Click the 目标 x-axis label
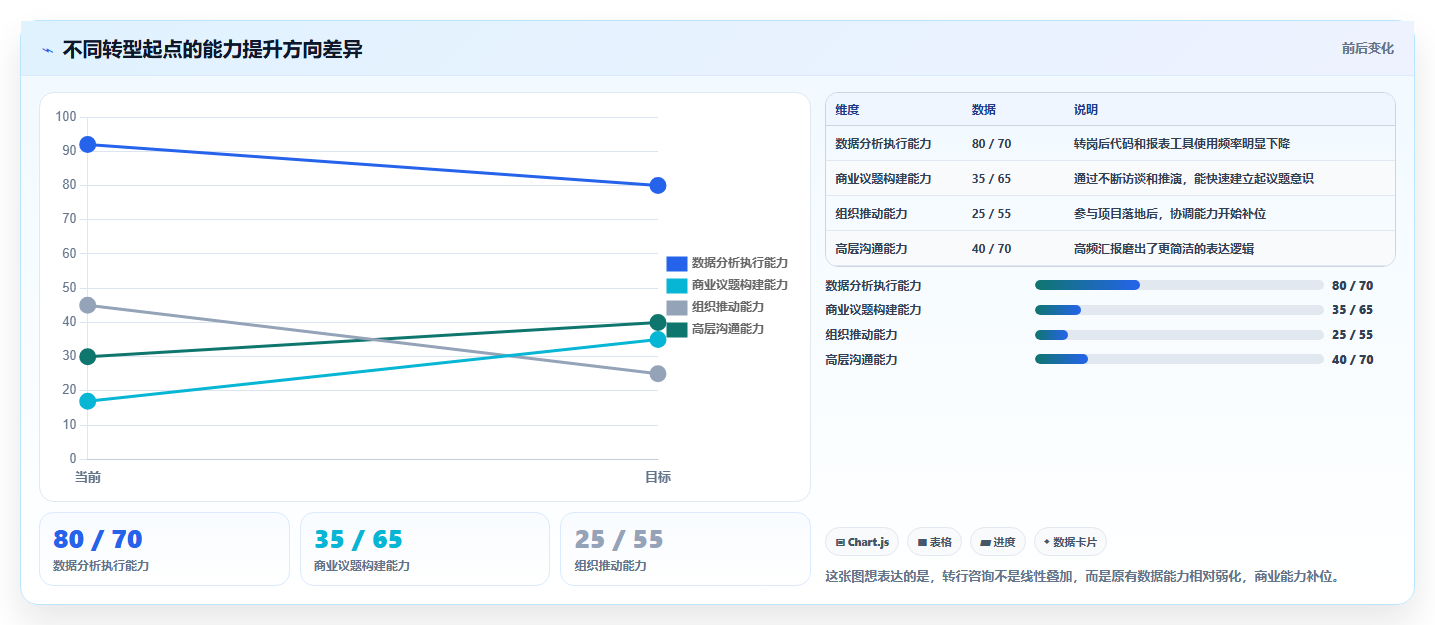Image resolution: width=1435 pixels, height=625 pixels. pyautogui.click(x=658, y=477)
